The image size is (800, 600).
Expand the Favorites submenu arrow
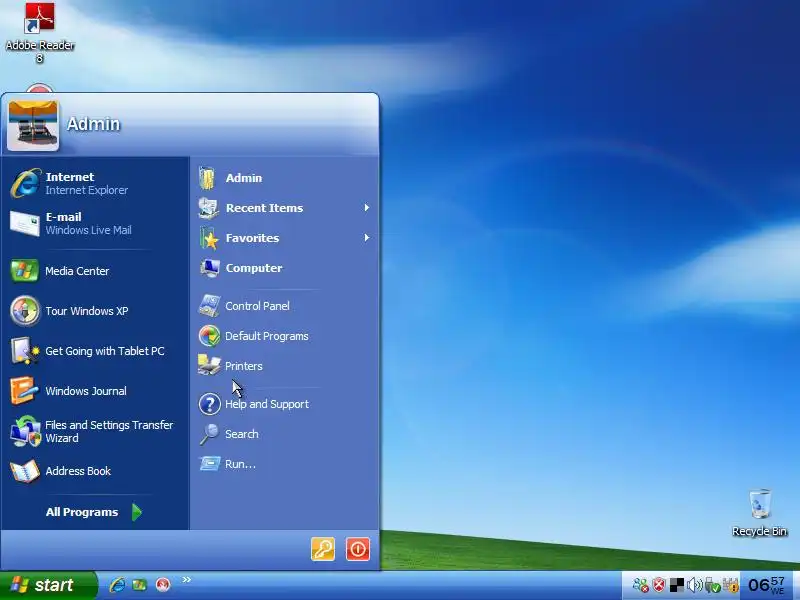[366, 238]
